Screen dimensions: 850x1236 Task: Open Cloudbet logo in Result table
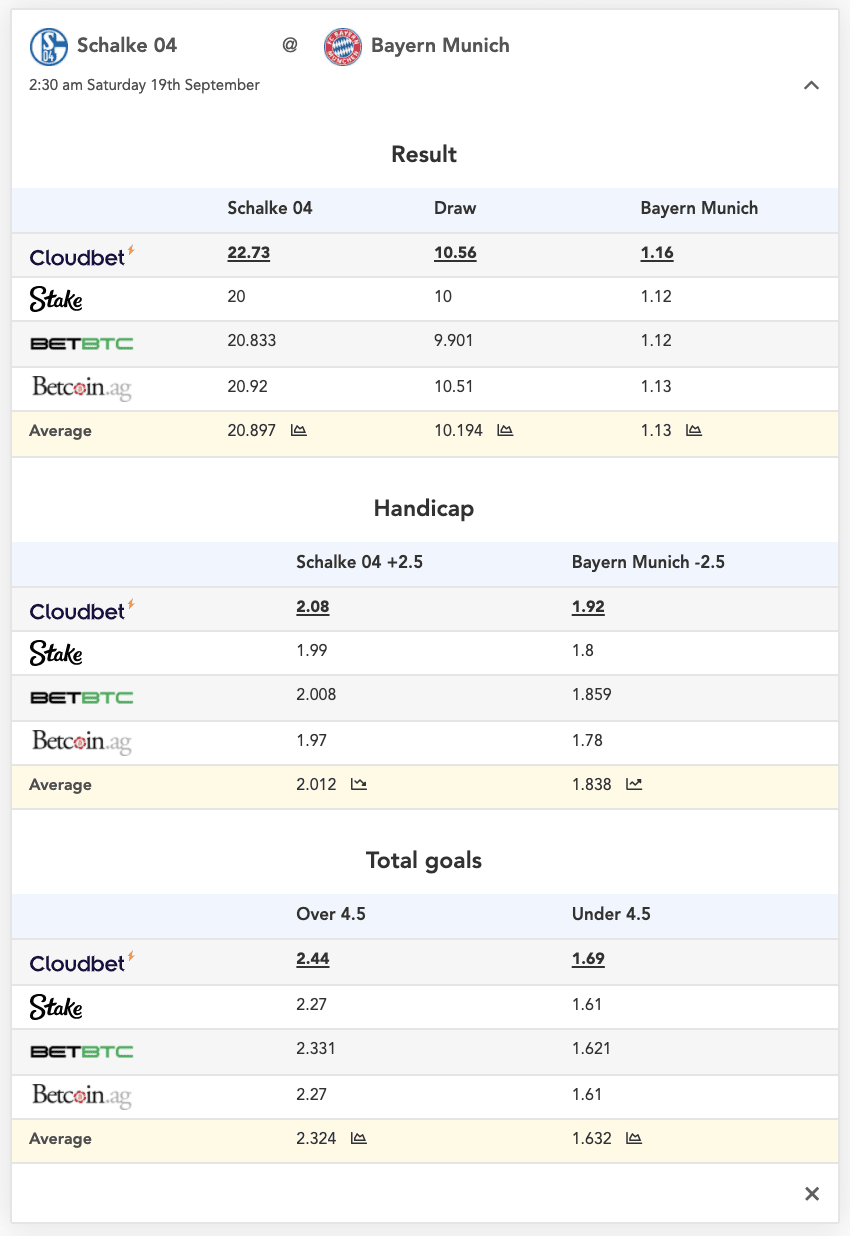(82, 256)
